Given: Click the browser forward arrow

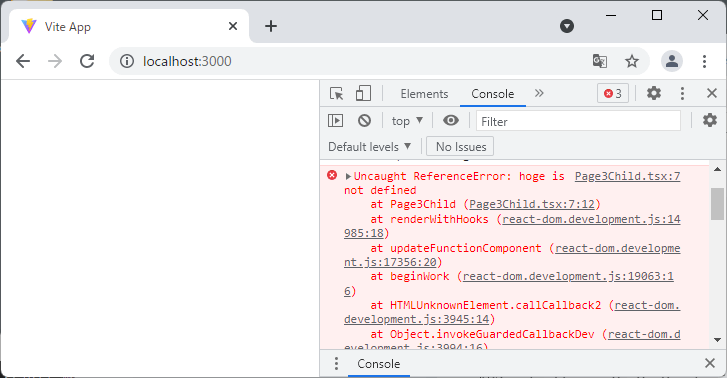Looking at the screenshot, I should pos(55,61).
